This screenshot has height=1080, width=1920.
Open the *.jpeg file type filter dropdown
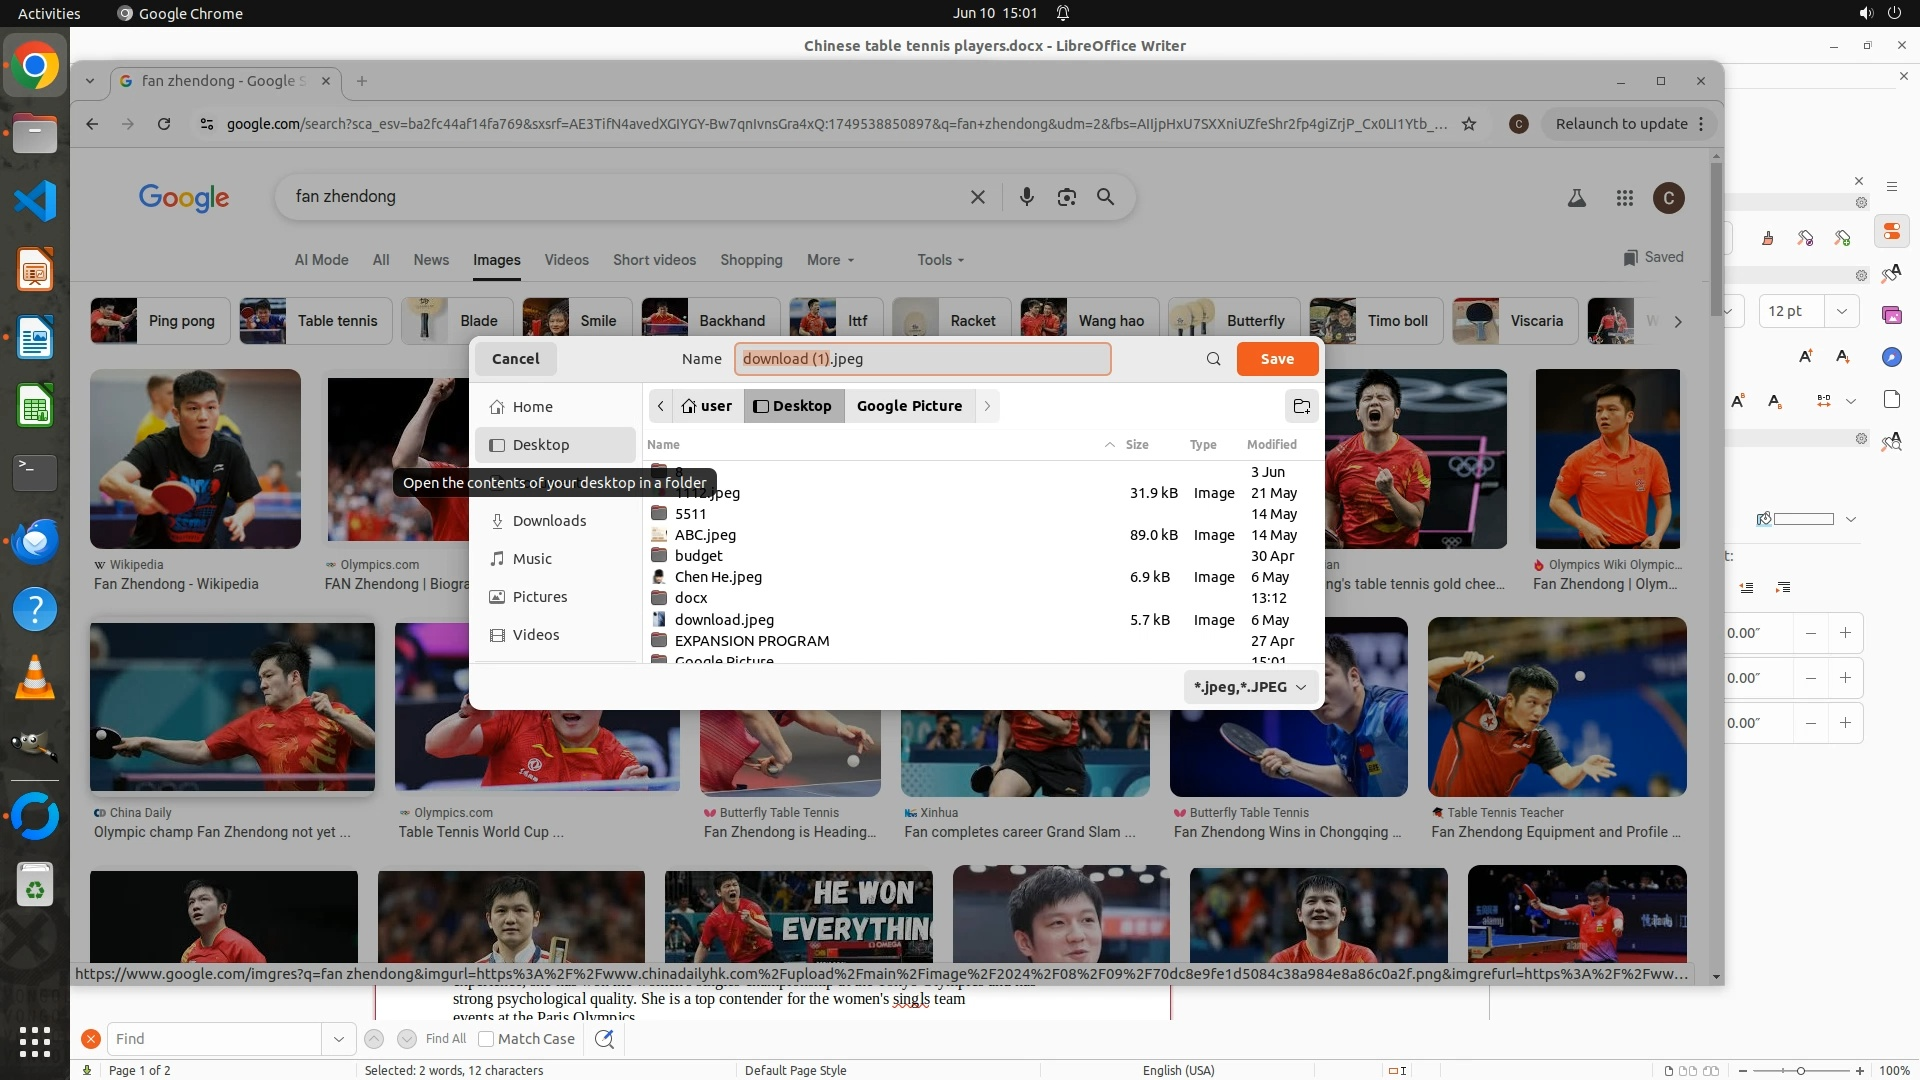(1249, 687)
